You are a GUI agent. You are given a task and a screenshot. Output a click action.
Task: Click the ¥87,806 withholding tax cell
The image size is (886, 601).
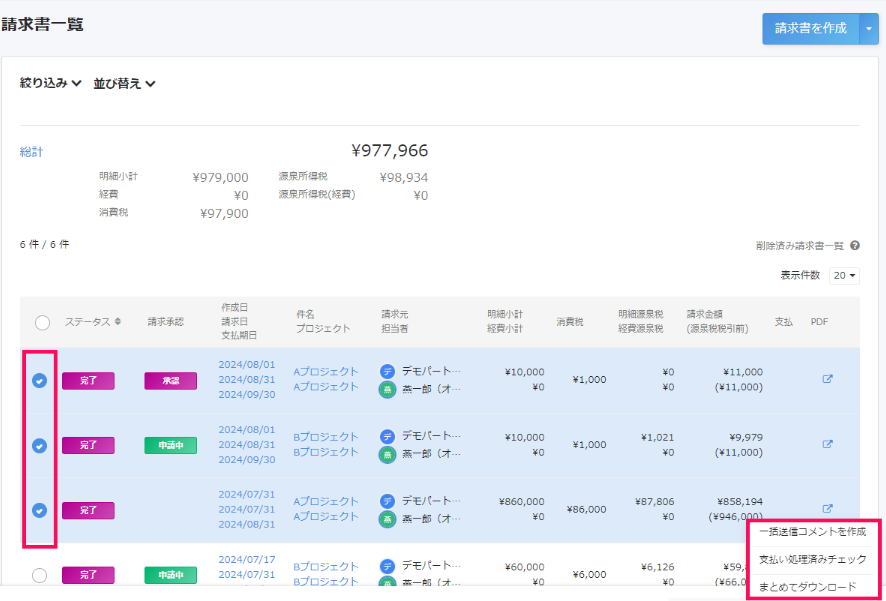click(x=654, y=501)
